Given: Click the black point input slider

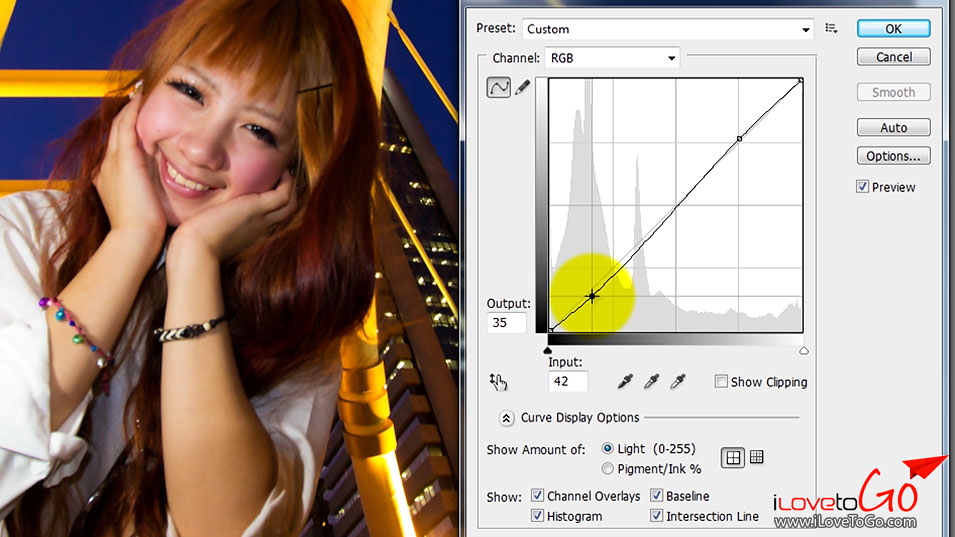Looking at the screenshot, I should 548,350.
